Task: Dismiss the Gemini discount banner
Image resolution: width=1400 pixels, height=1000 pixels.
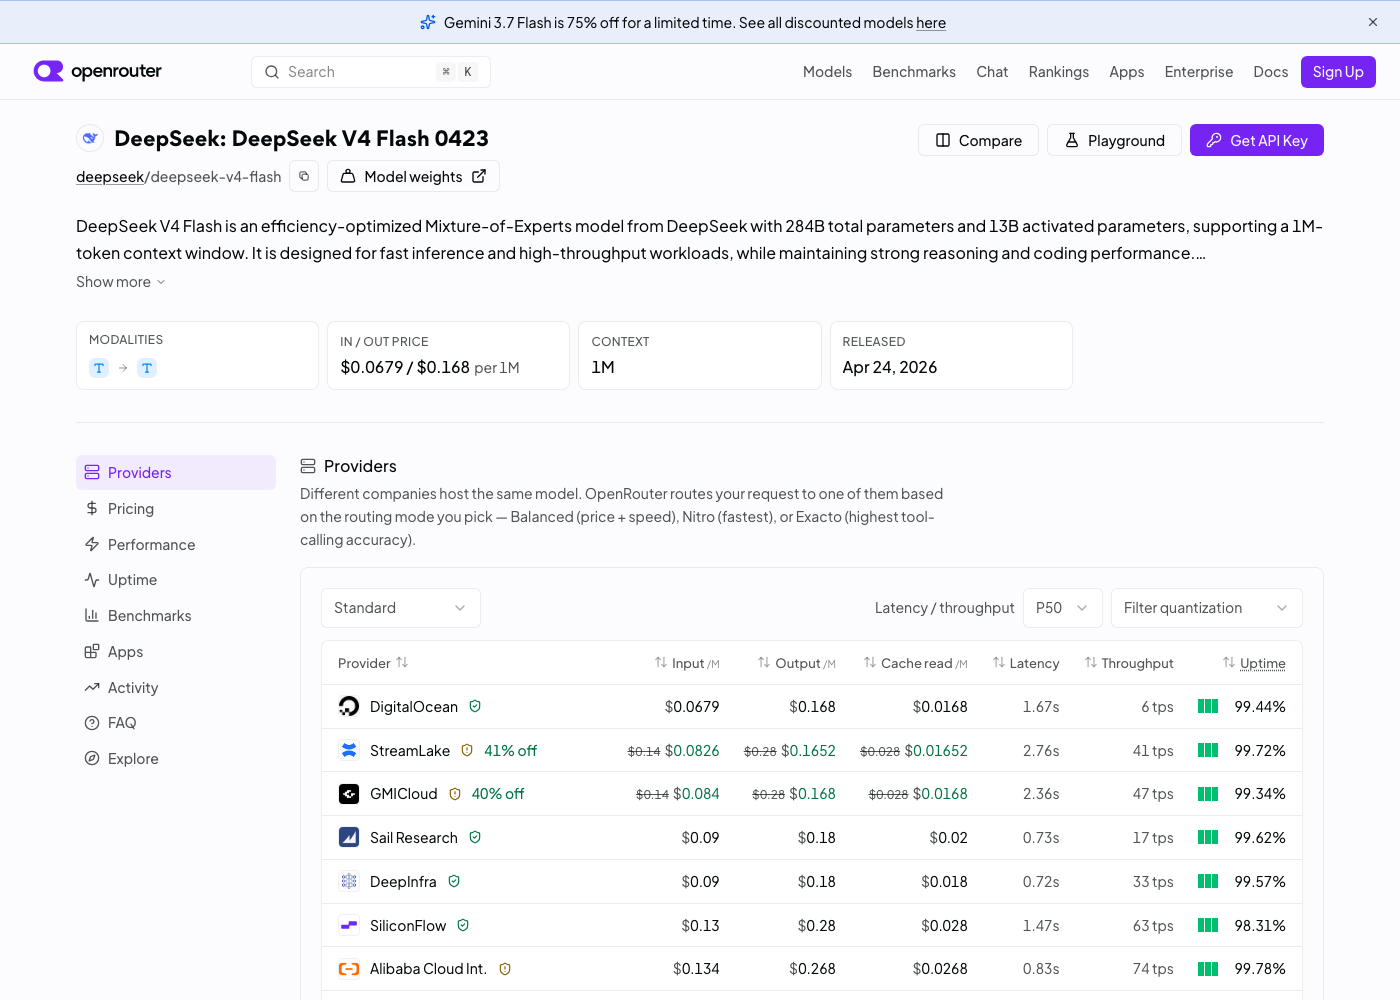Action: tap(1373, 22)
